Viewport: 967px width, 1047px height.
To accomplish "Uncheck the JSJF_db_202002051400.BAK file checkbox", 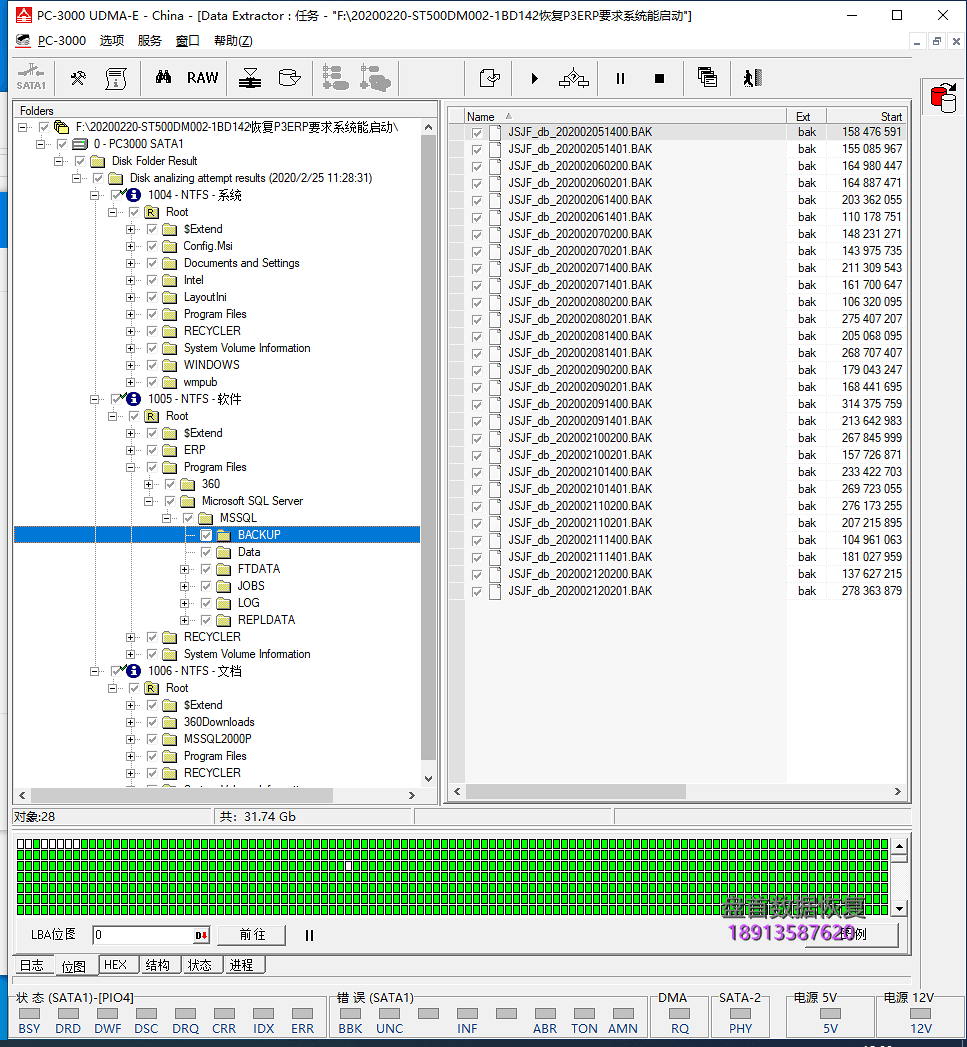I will (477, 133).
